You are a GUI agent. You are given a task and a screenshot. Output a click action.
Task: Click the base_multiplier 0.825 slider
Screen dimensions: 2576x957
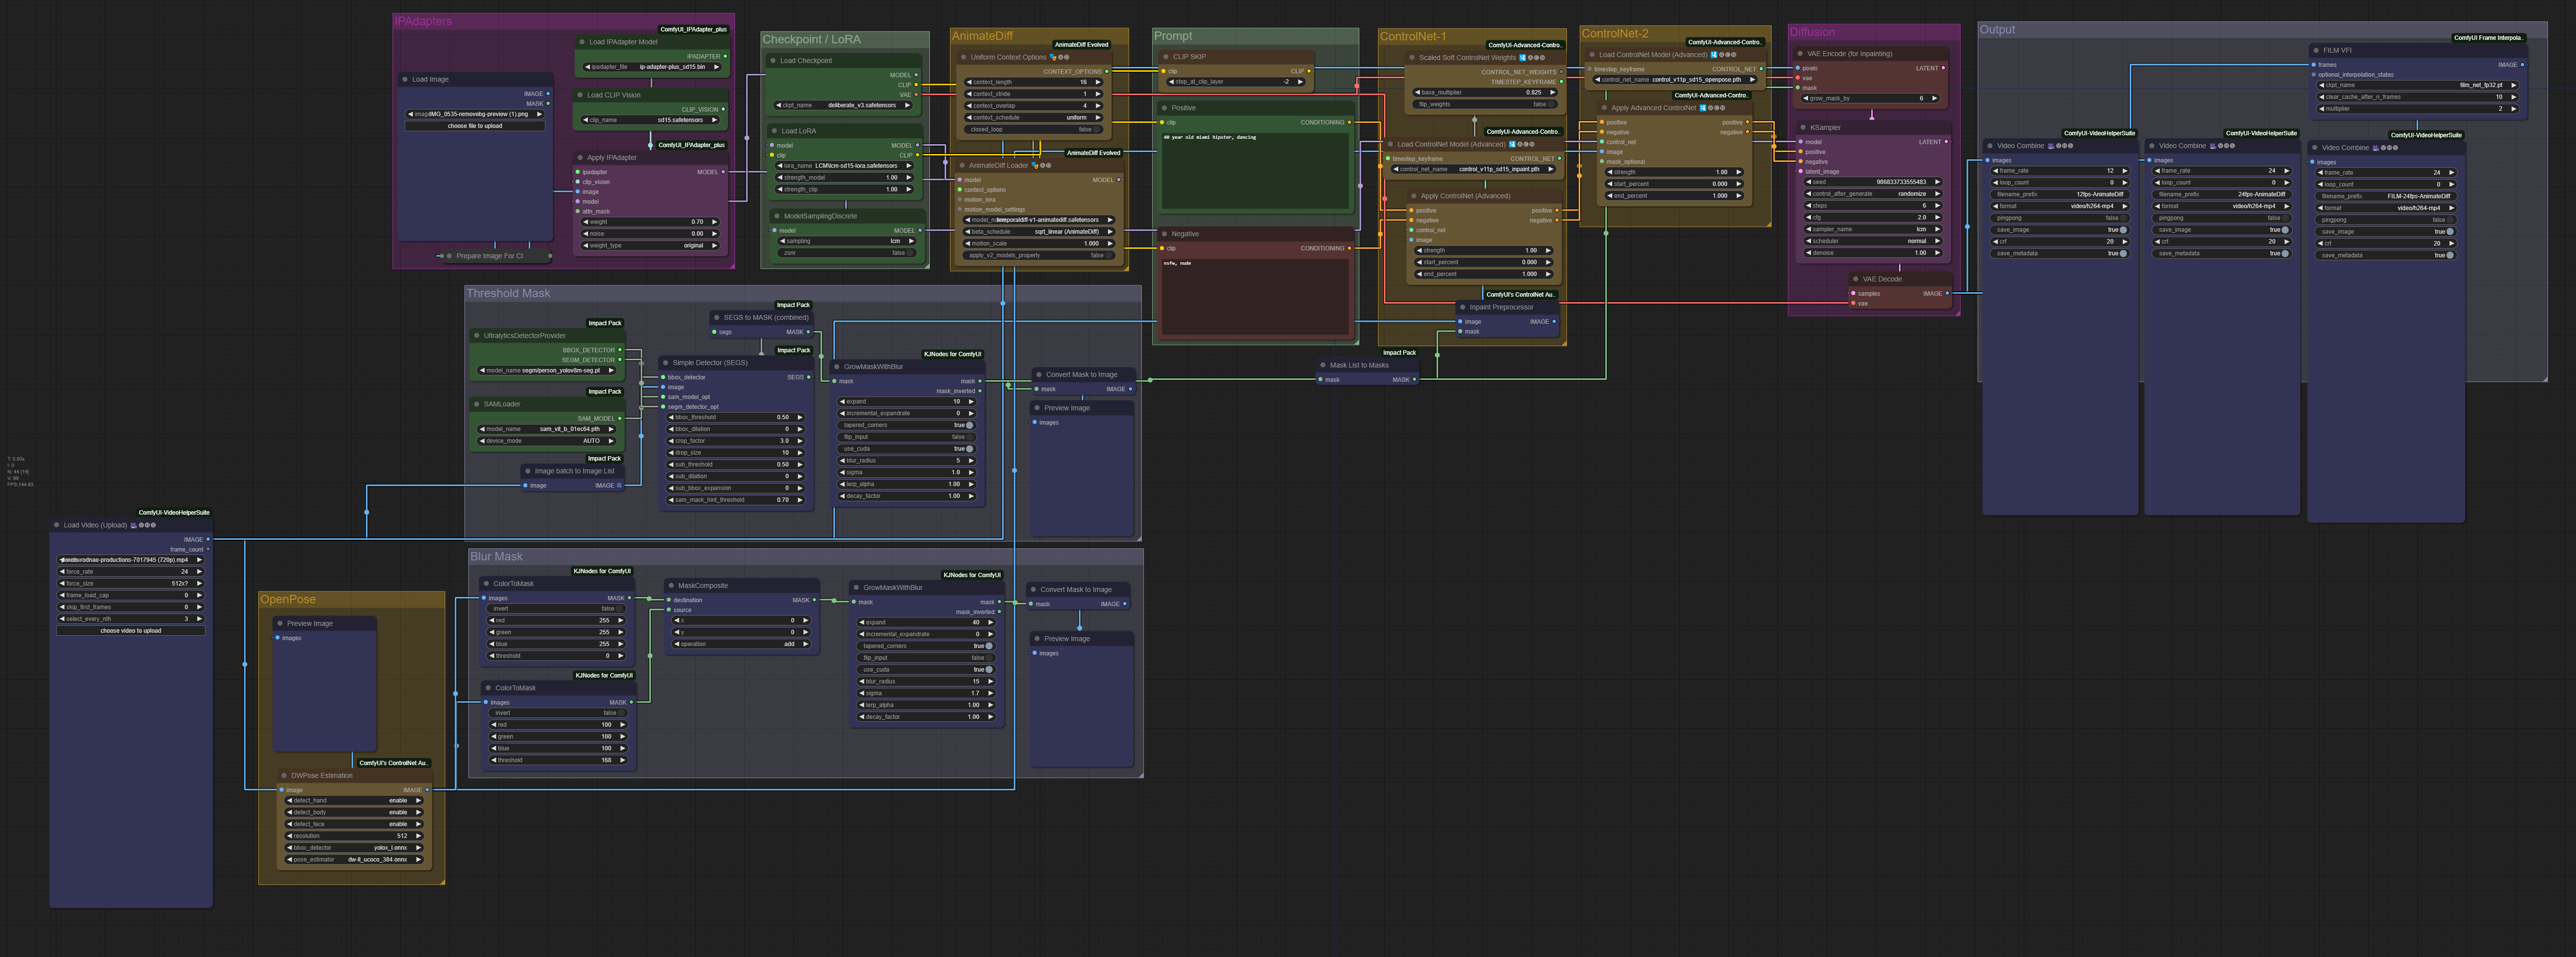(1484, 92)
